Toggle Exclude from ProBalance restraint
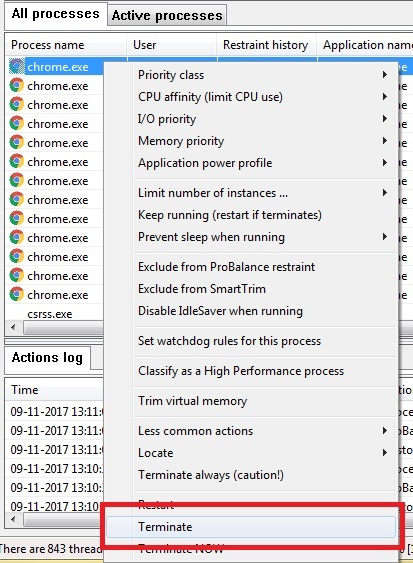Image resolution: width=413 pixels, height=563 pixels. [265, 267]
